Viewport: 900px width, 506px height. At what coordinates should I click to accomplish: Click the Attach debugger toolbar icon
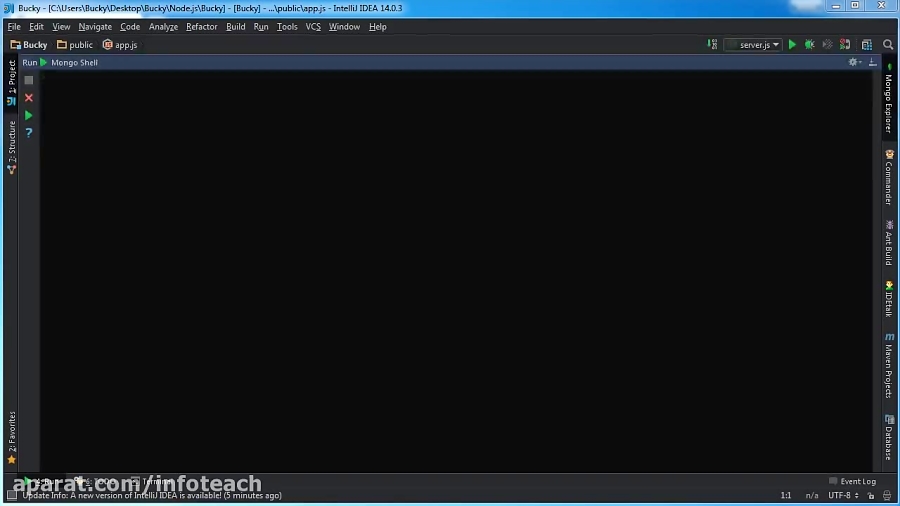845,45
